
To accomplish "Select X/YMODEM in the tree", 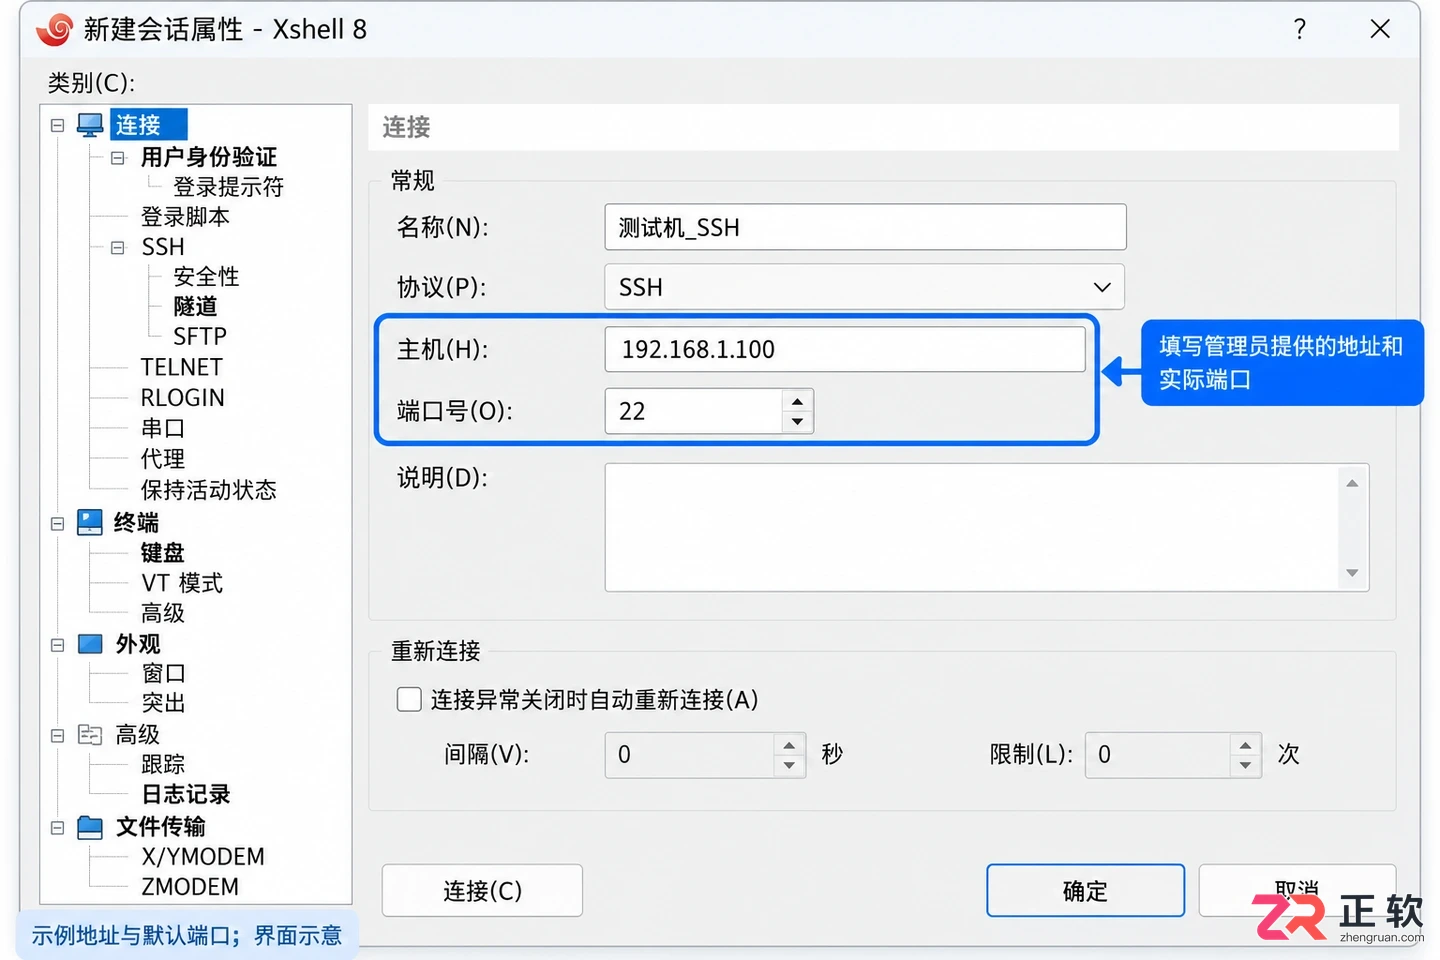I will pyautogui.click(x=203, y=857).
